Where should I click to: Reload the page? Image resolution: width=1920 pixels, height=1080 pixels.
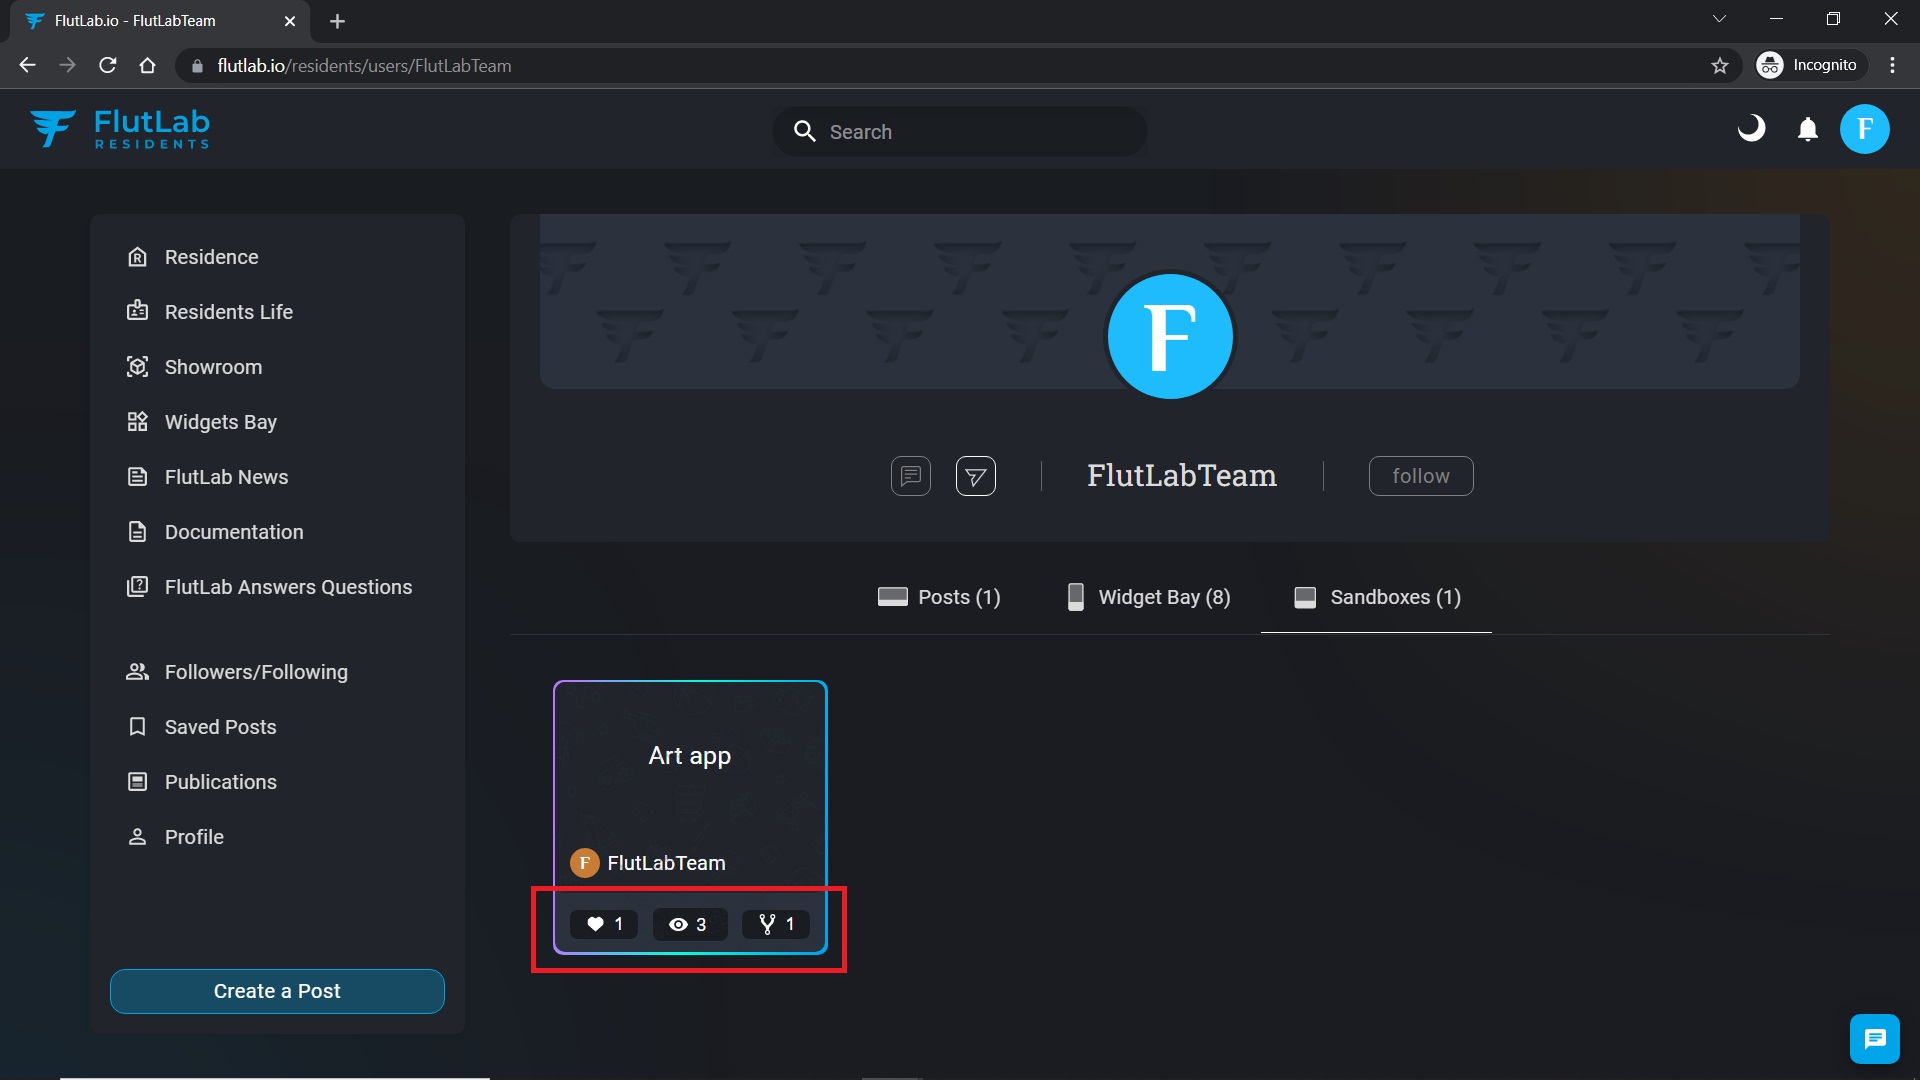tap(107, 65)
